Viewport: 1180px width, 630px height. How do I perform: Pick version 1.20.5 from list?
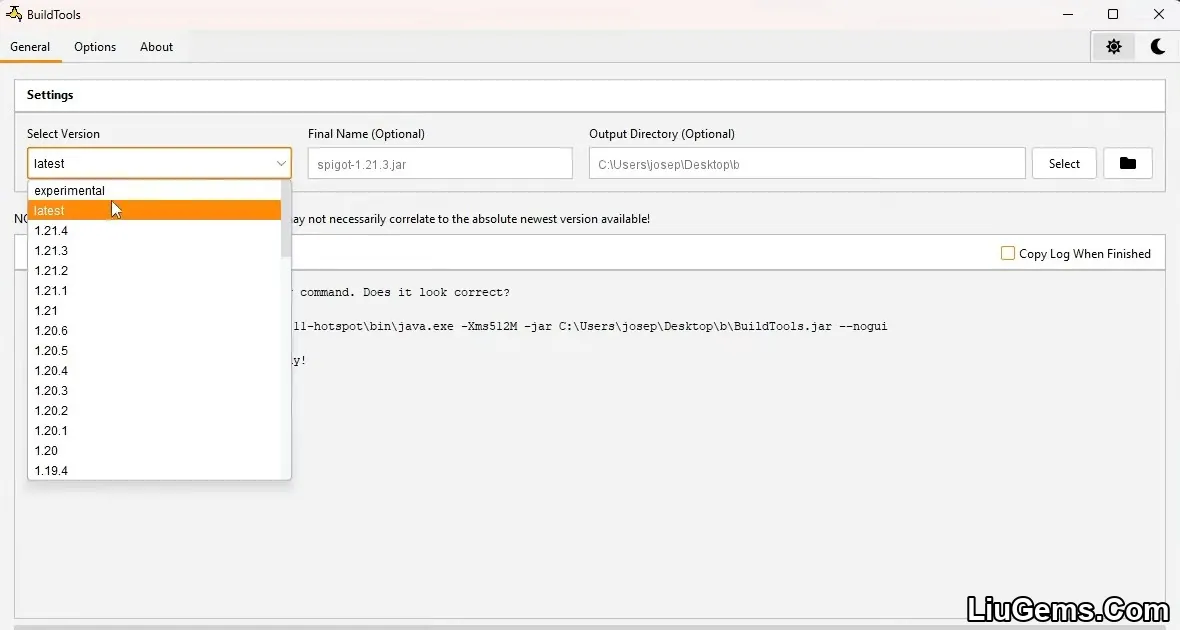(154, 351)
